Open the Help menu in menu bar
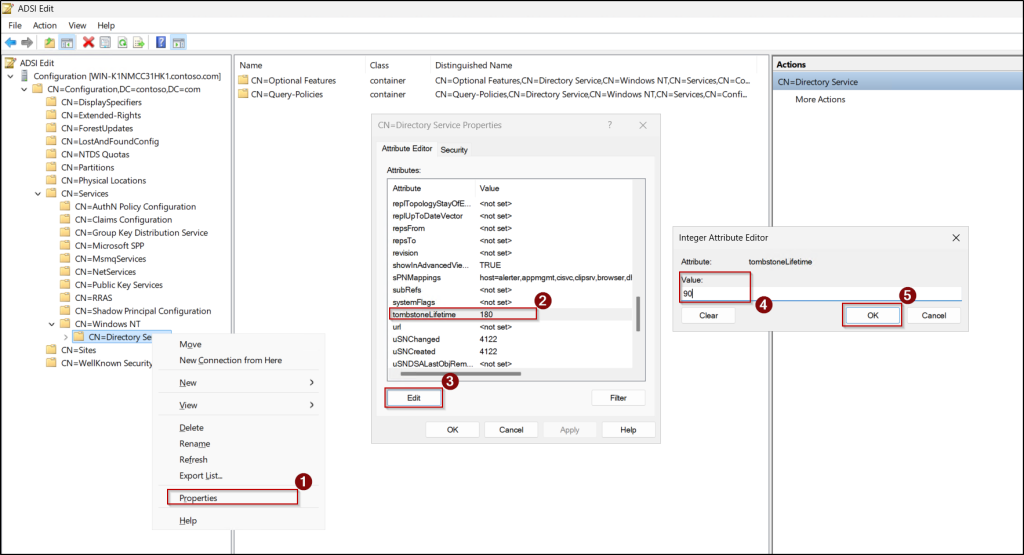 (106, 25)
